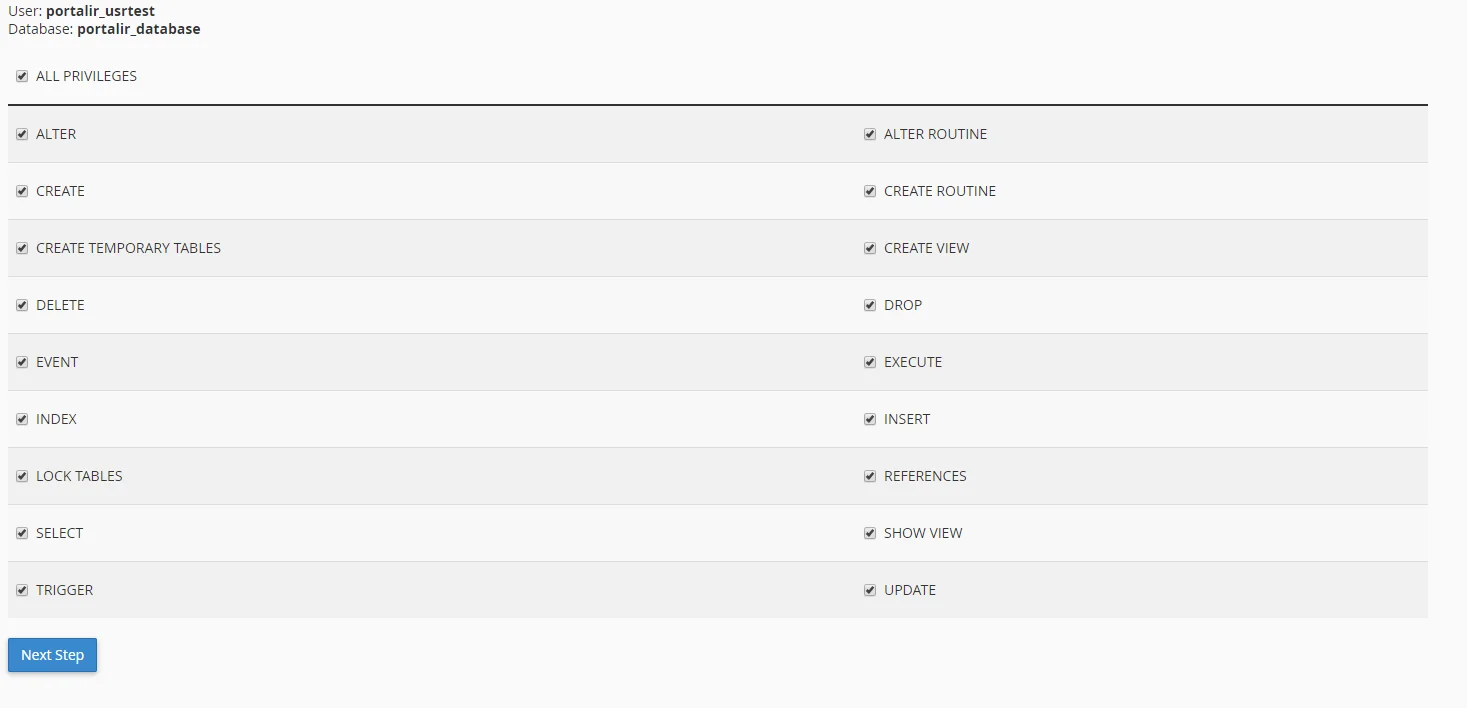The width and height of the screenshot is (1467, 708).
Task: Toggle the EVENT privilege checkbox
Action: (22, 362)
